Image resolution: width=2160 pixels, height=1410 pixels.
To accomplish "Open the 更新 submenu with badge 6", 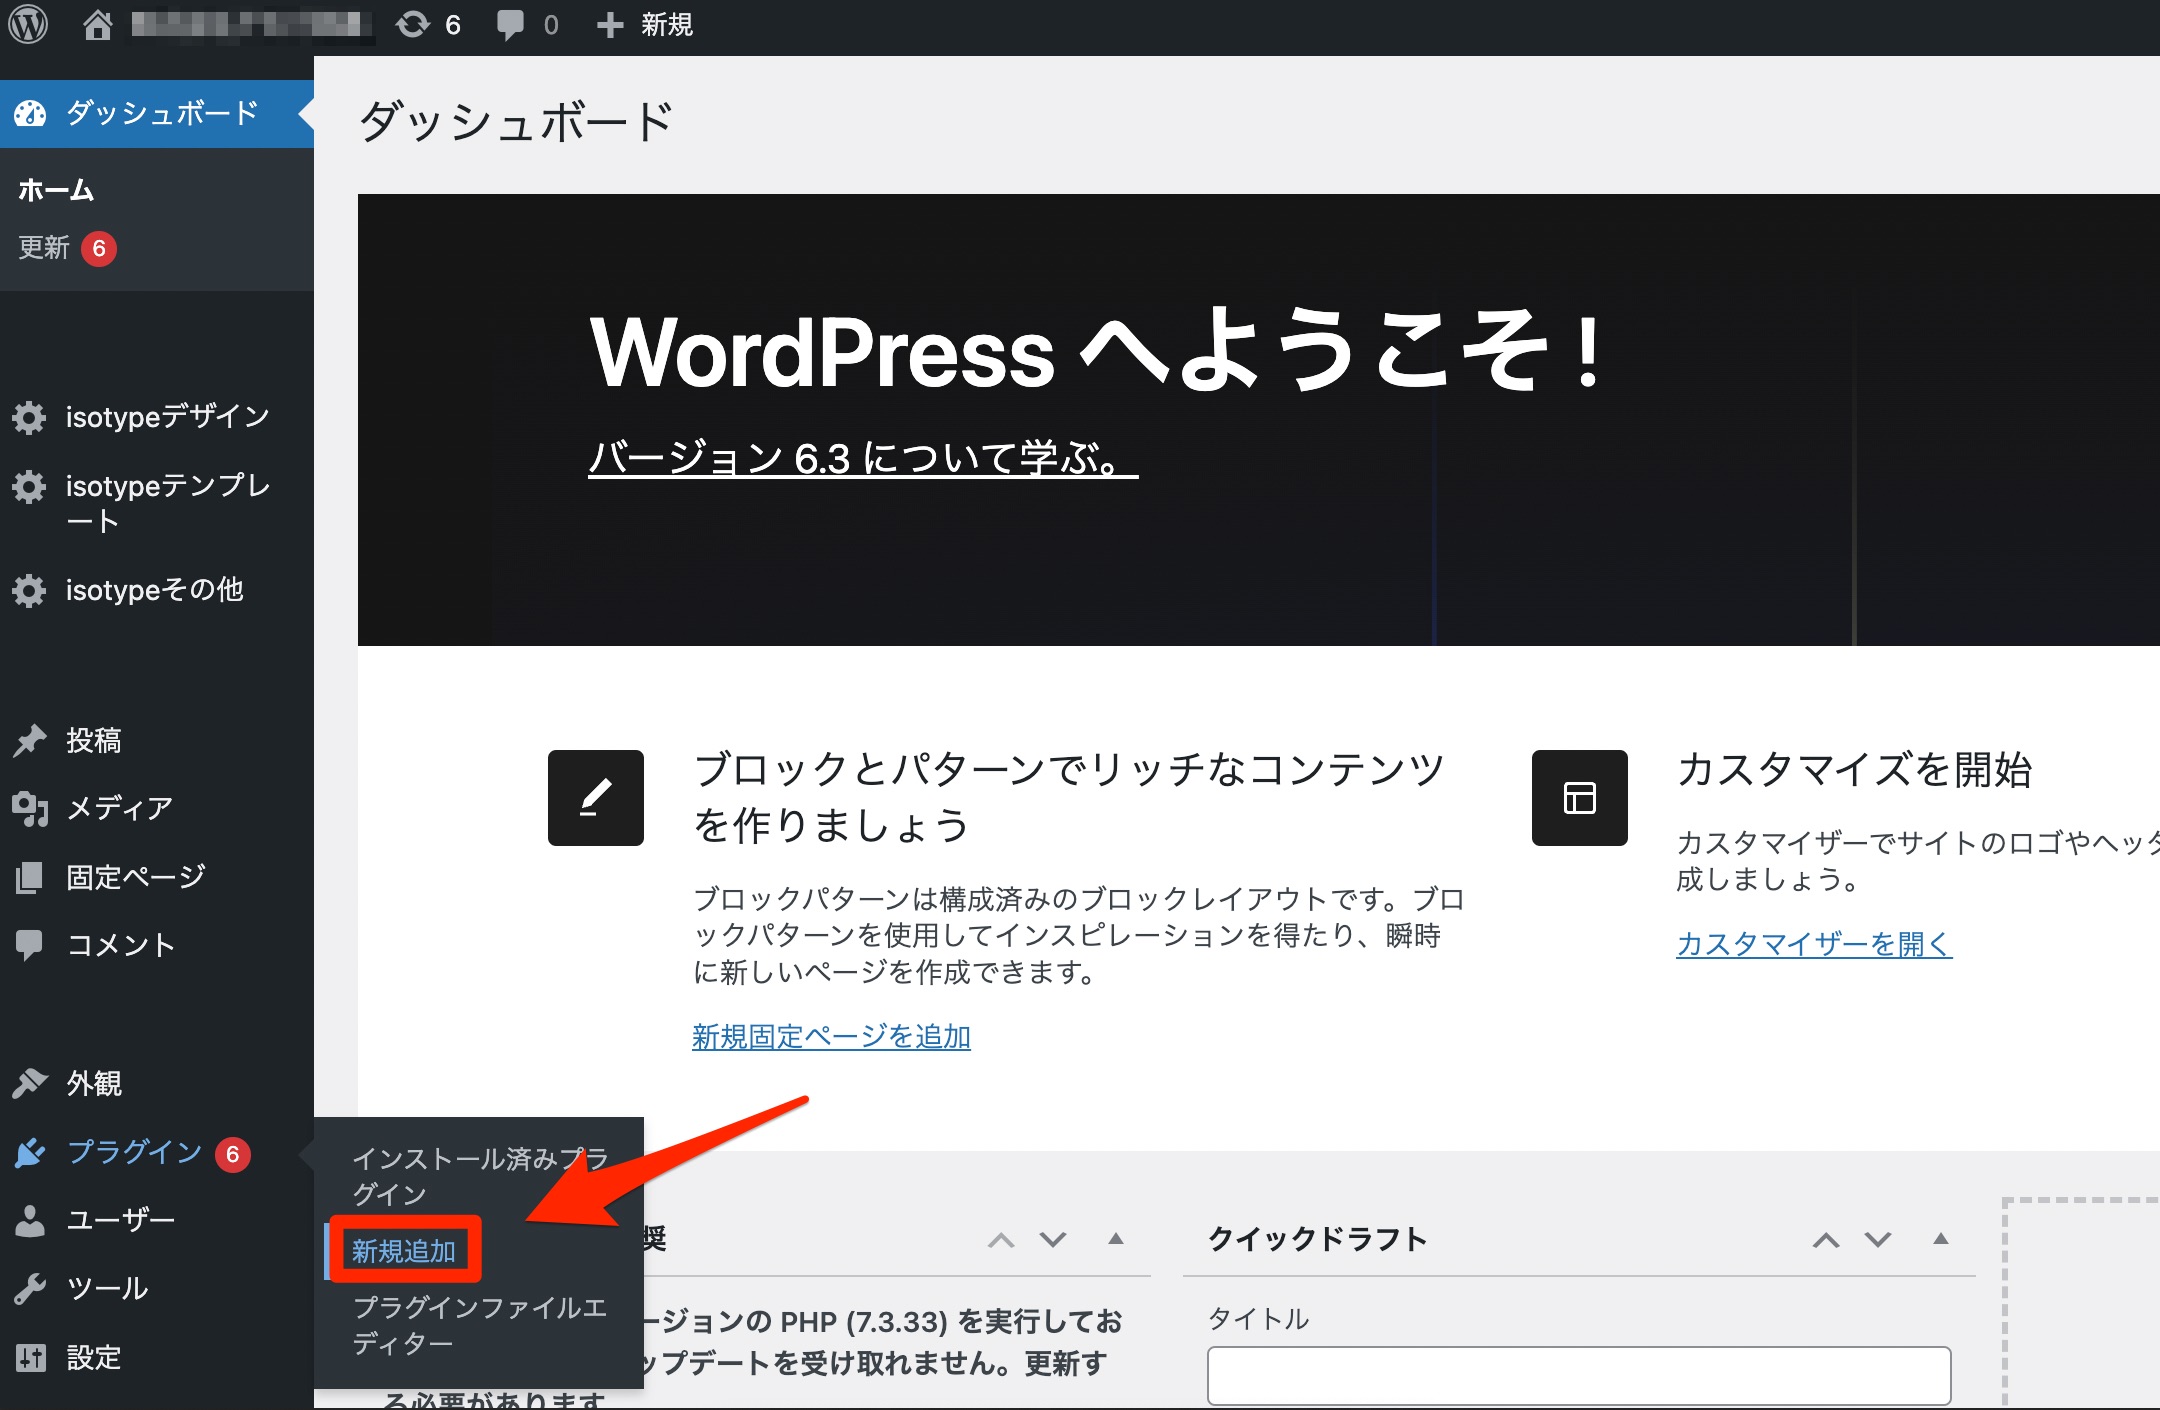I will (x=67, y=248).
